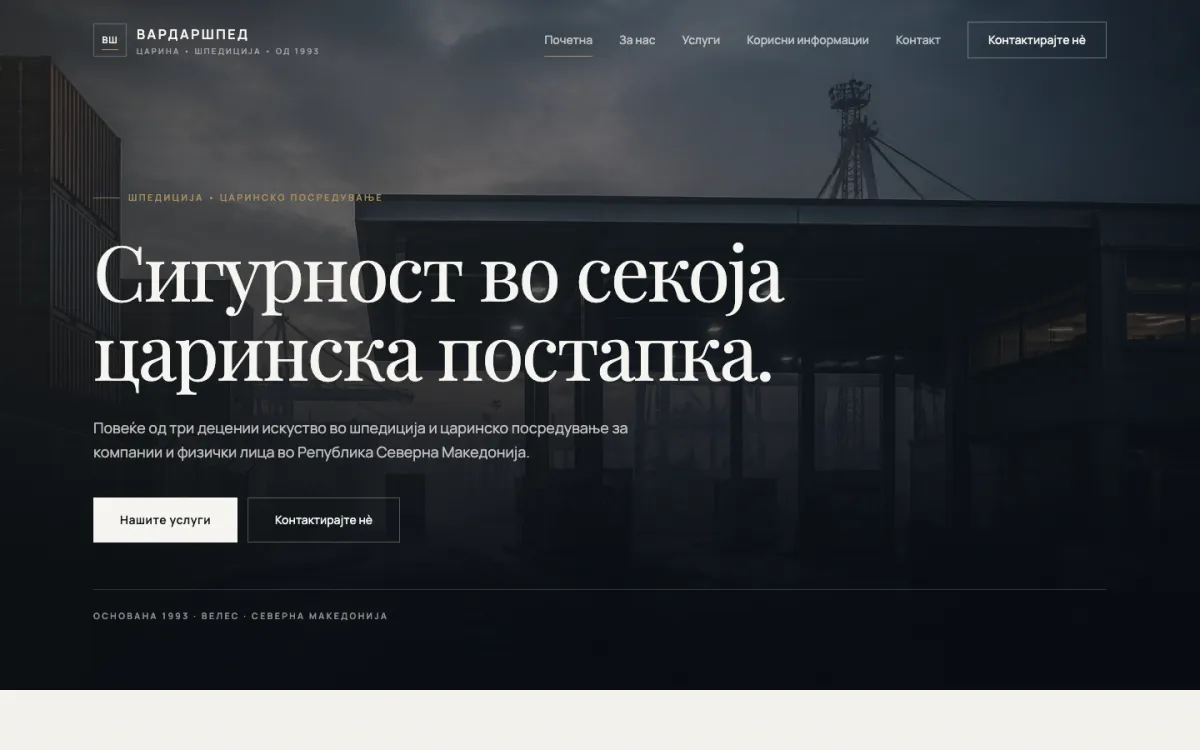Navigate to the Контакт page
The image size is (1200, 750).
click(918, 40)
